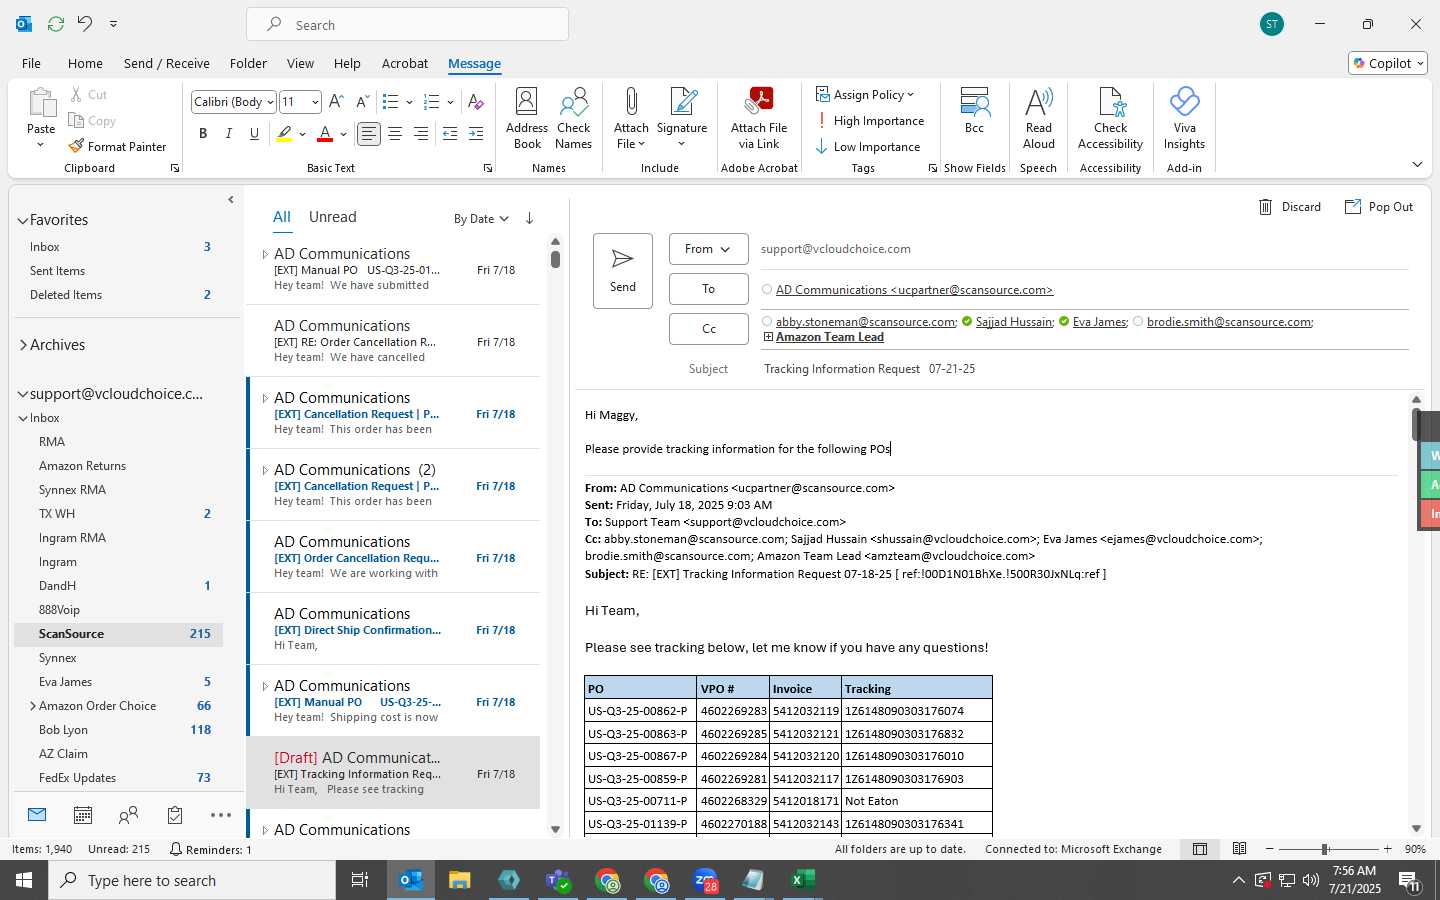Screen dimensions: 1440x900
Task: Switch to Calendar view icon
Action: pyautogui.click(x=83, y=816)
